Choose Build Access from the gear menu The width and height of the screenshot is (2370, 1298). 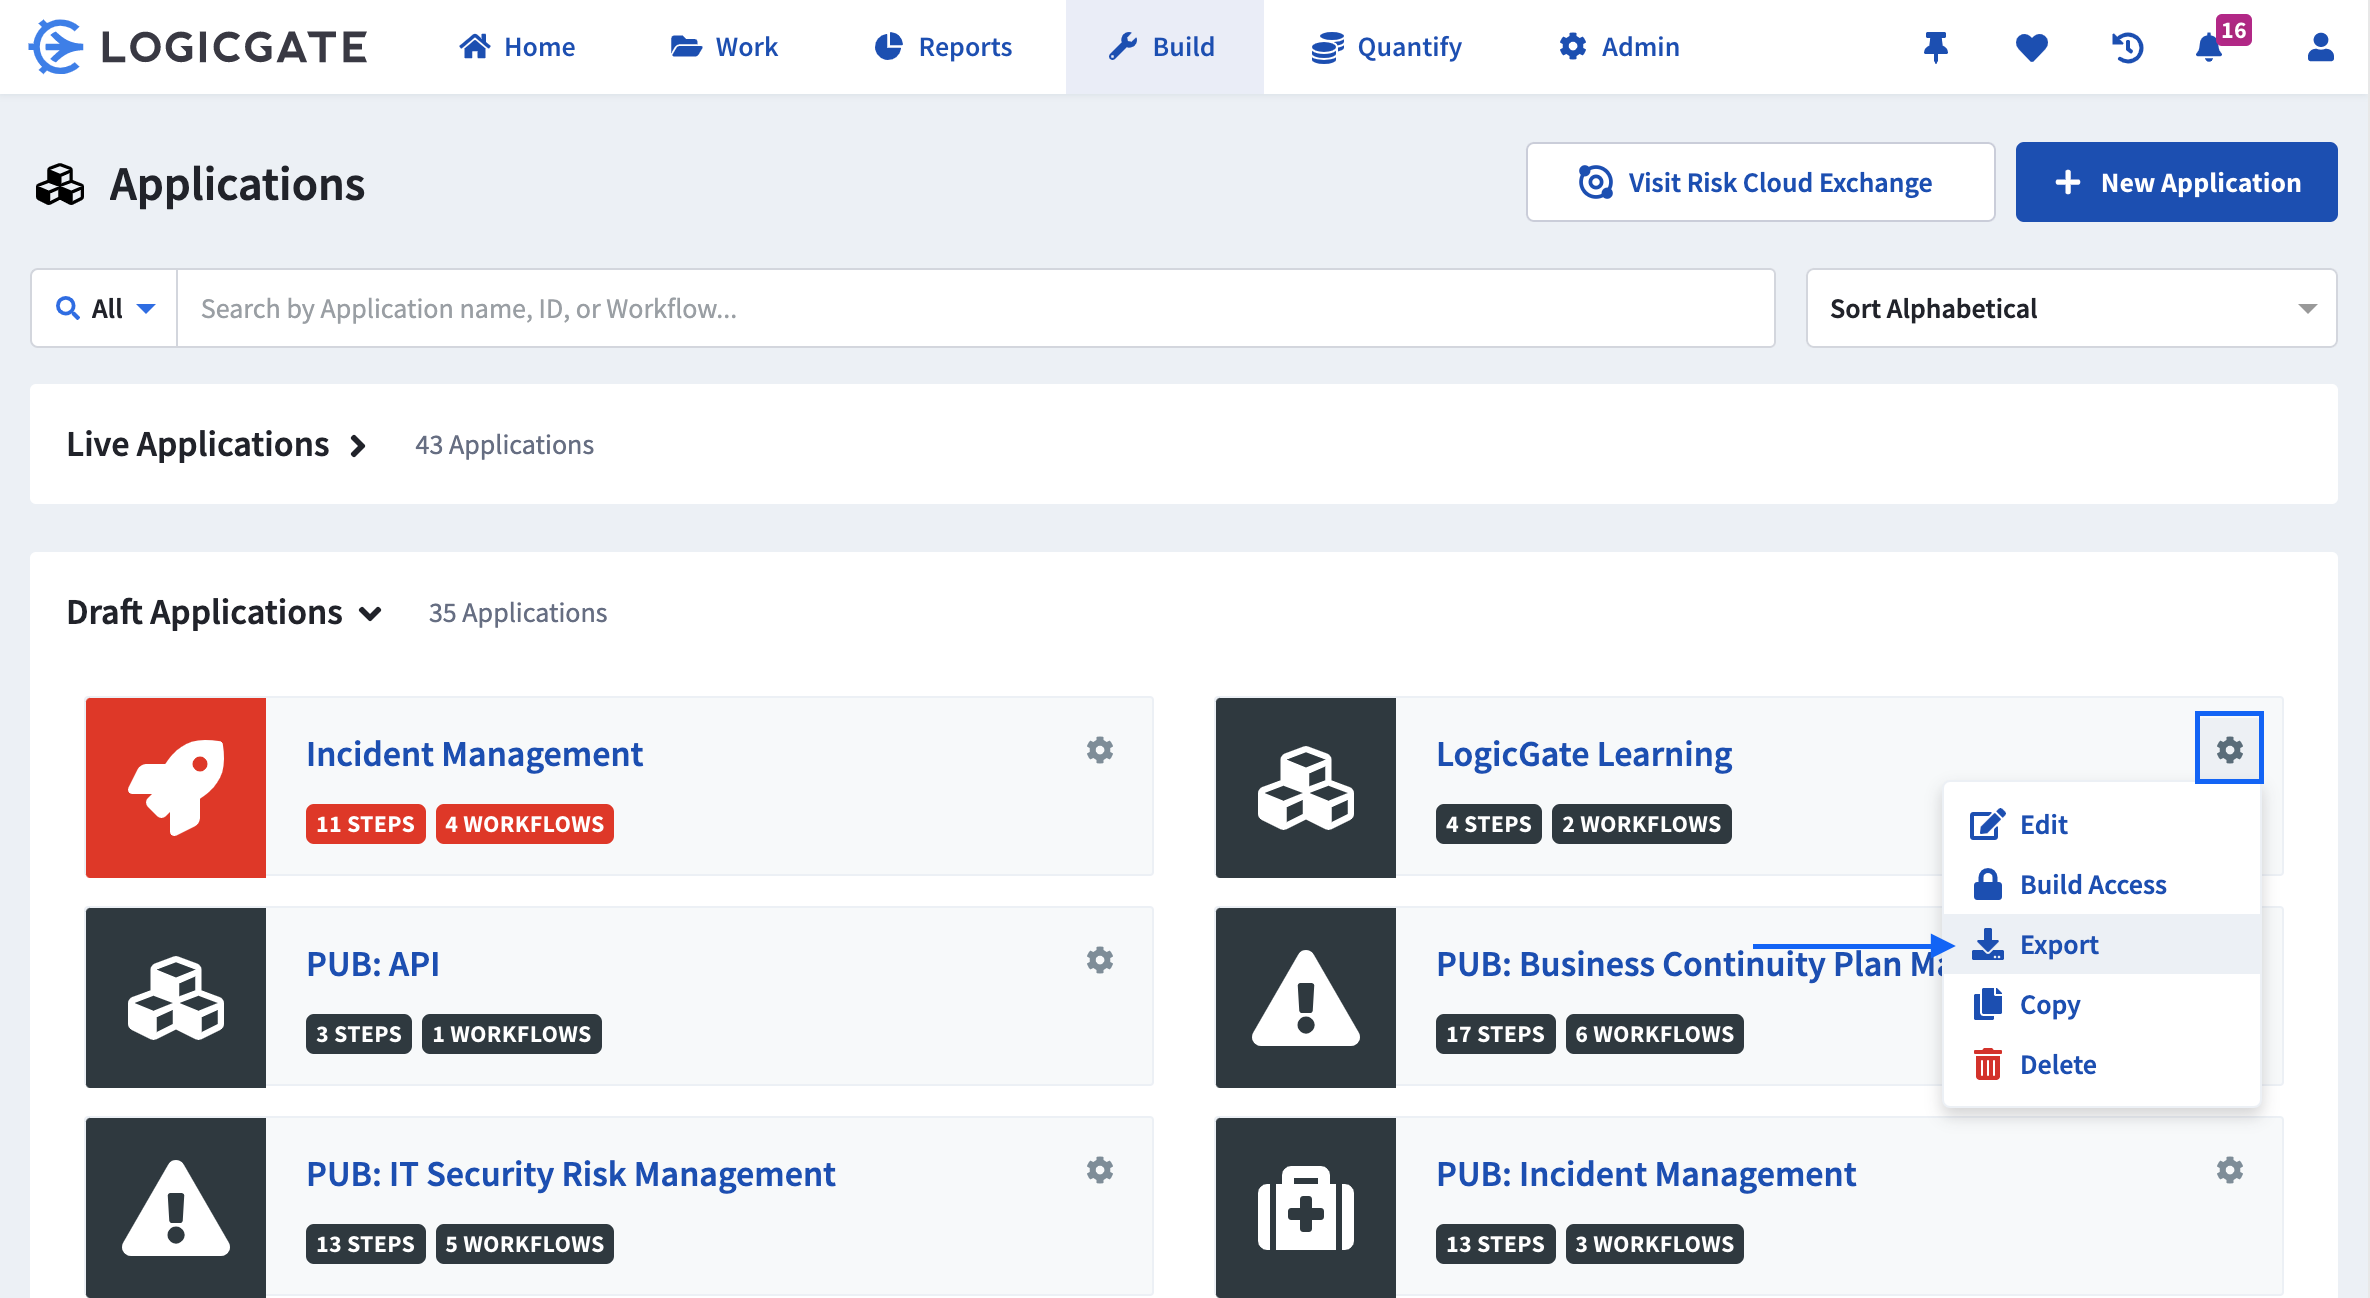[x=2101, y=884]
